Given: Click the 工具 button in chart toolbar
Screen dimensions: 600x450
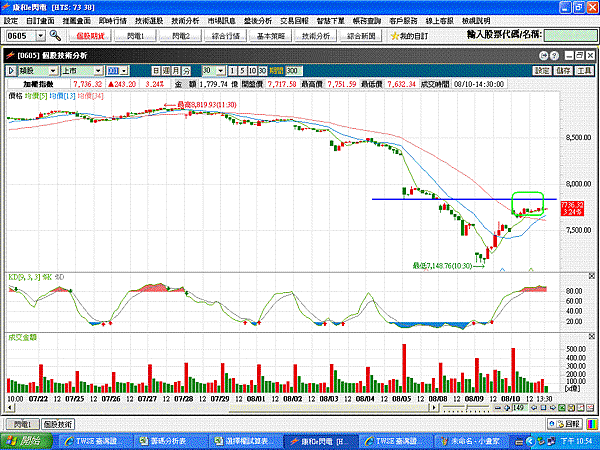Looking at the screenshot, I should coord(584,71).
